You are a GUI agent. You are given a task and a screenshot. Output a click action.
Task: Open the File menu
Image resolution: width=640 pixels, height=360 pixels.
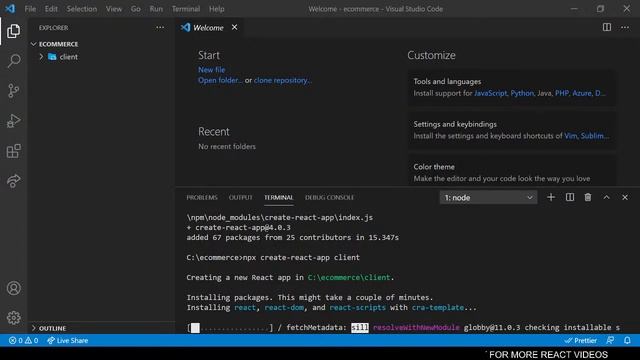click(30, 9)
